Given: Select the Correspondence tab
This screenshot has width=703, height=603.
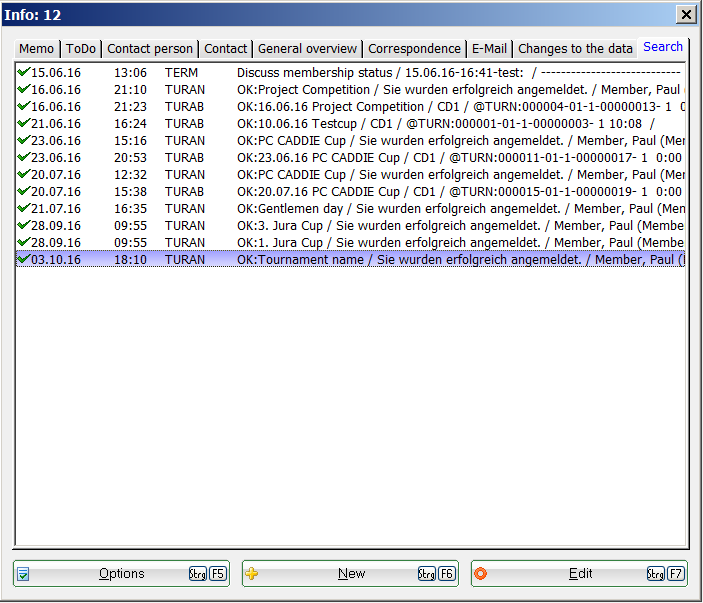Looking at the screenshot, I should (414, 49).
